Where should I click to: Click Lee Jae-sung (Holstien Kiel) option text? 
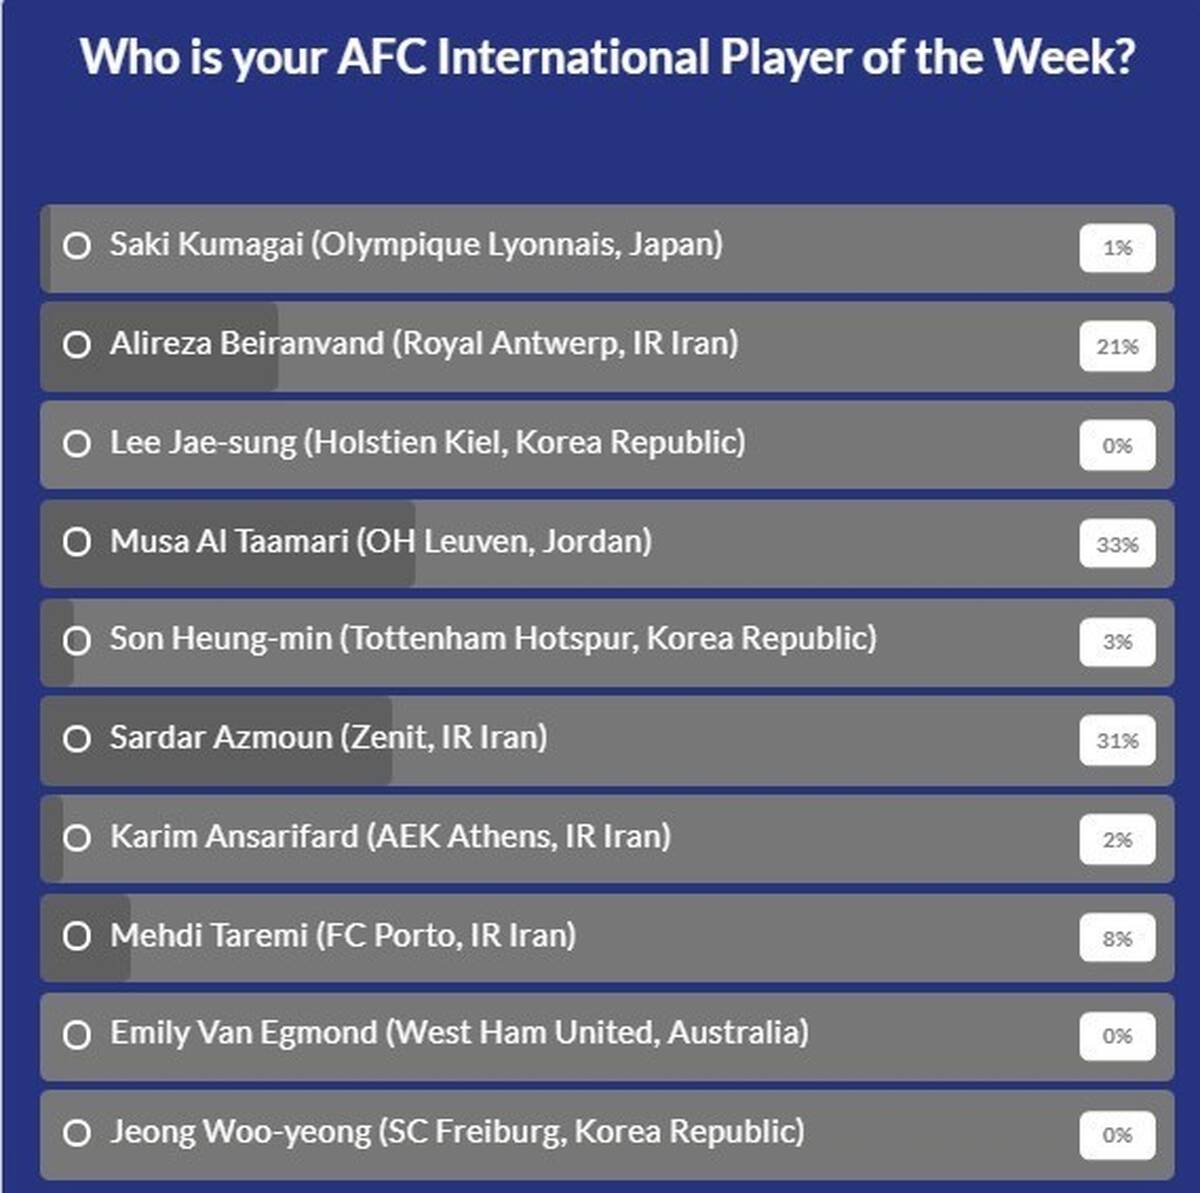(427, 443)
